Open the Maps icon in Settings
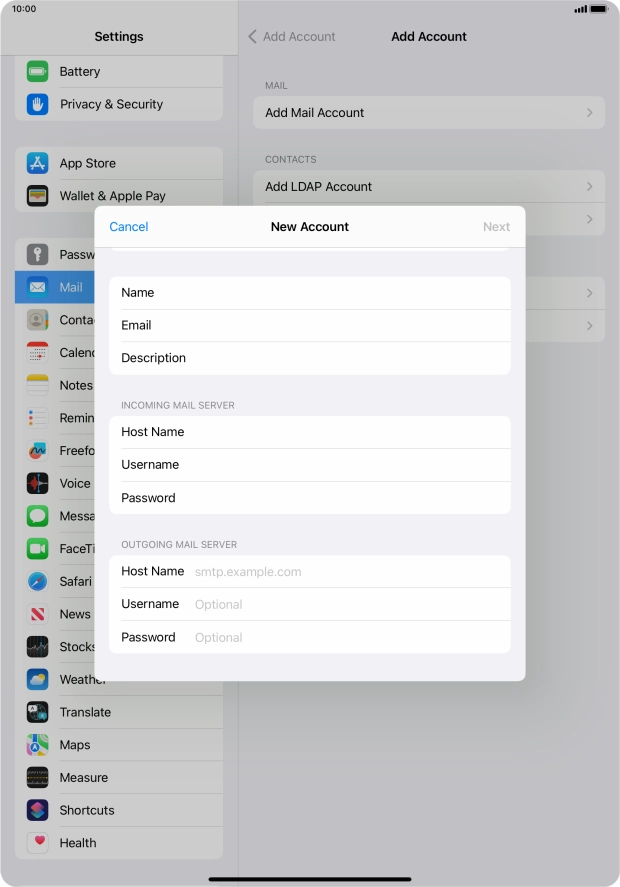Image resolution: width=620 pixels, height=887 pixels. 38,745
